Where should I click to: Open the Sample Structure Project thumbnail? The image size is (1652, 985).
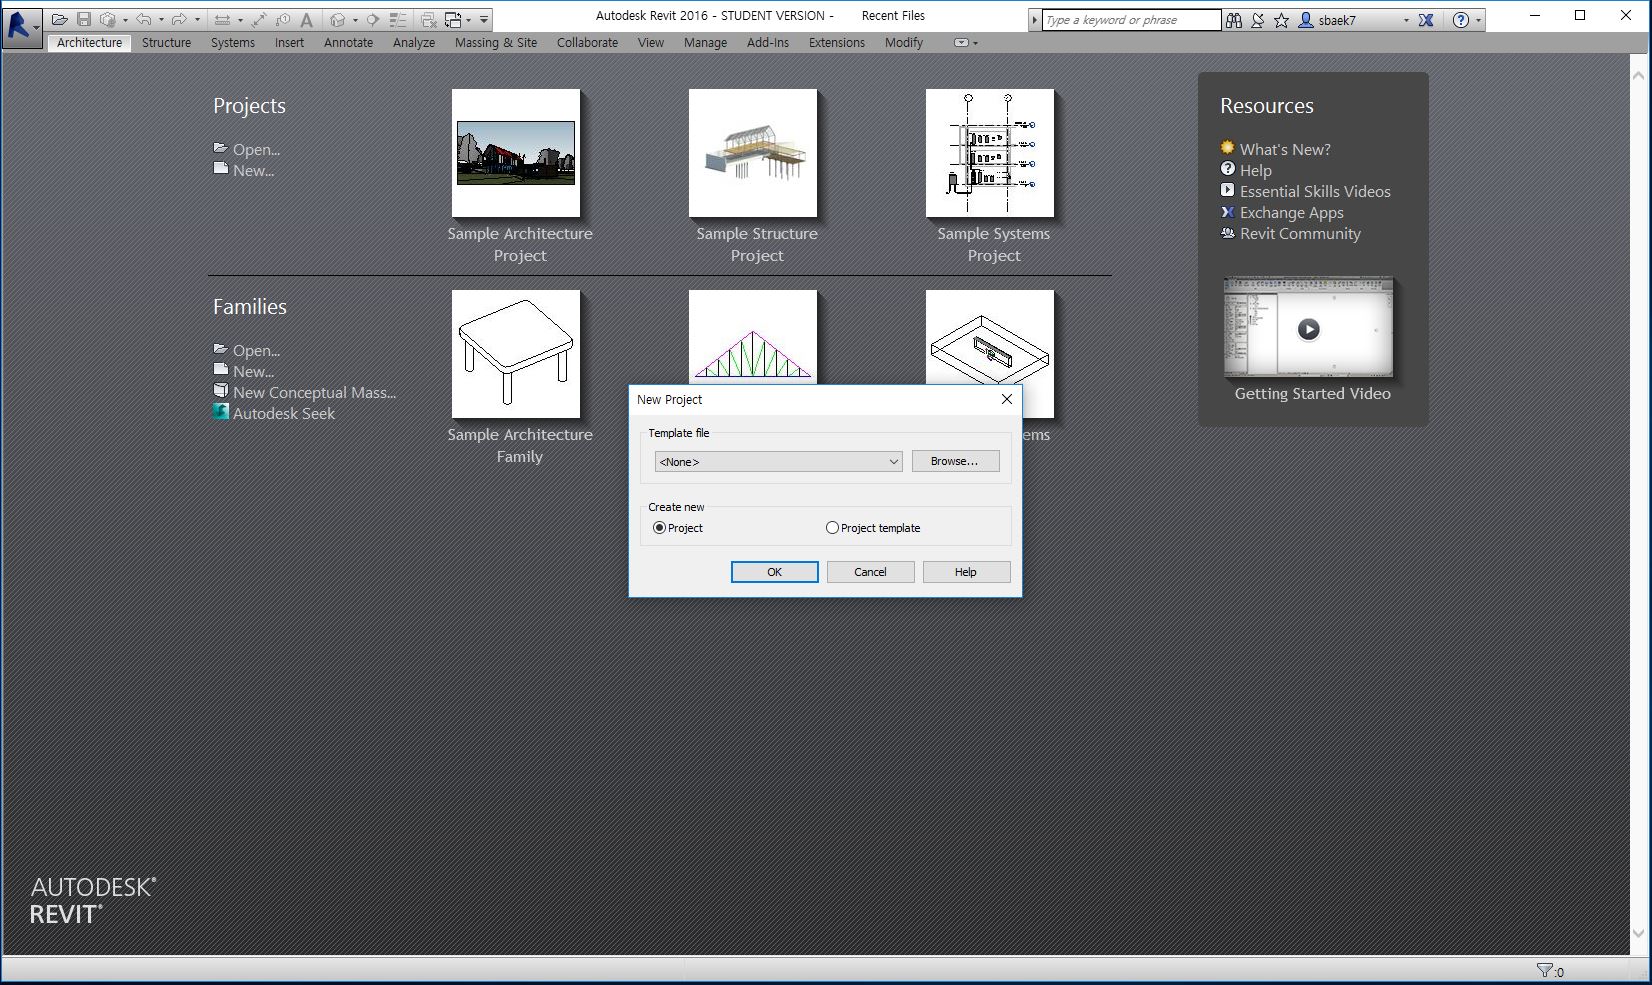tap(753, 153)
